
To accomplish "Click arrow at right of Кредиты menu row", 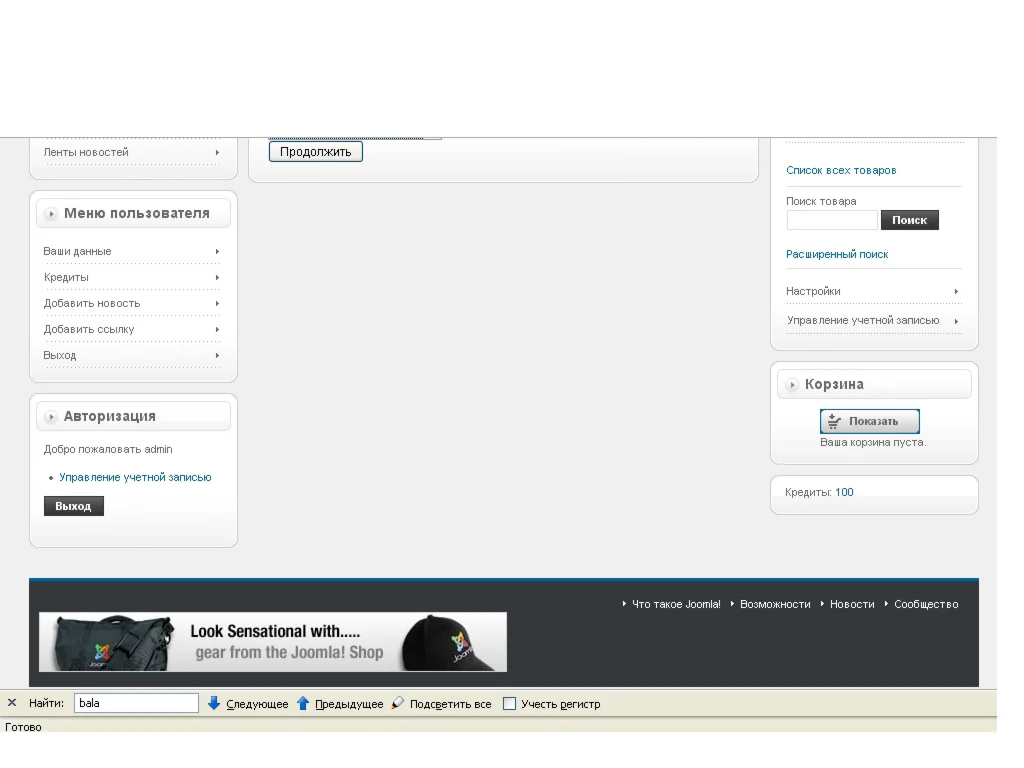I will point(217,278).
